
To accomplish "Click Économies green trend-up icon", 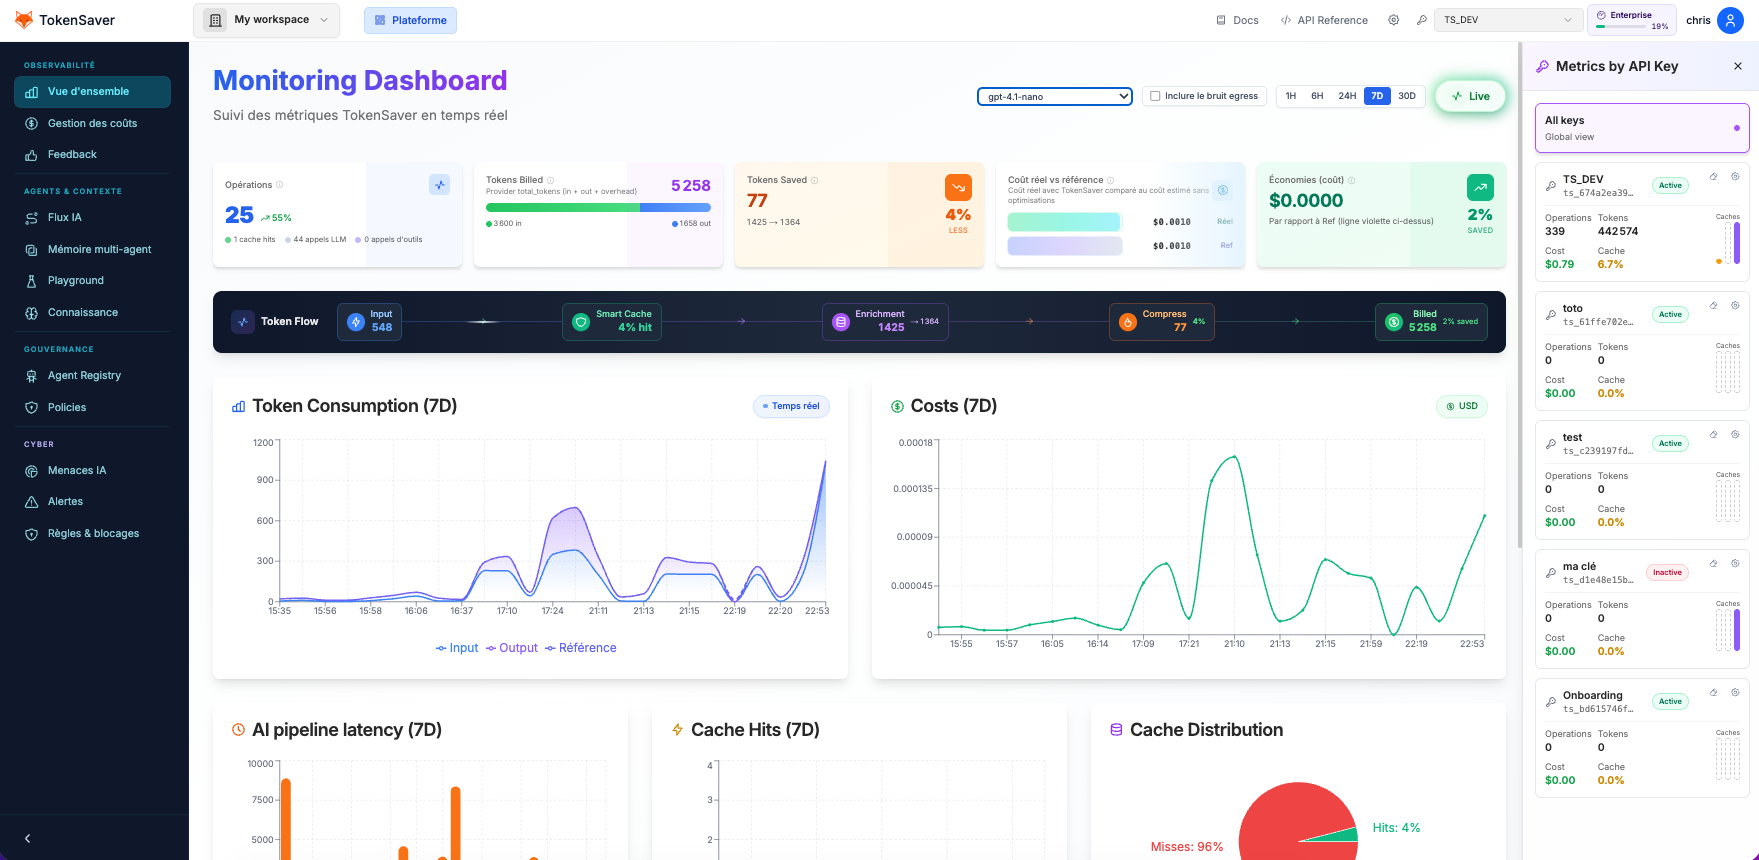I will [1480, 187].
